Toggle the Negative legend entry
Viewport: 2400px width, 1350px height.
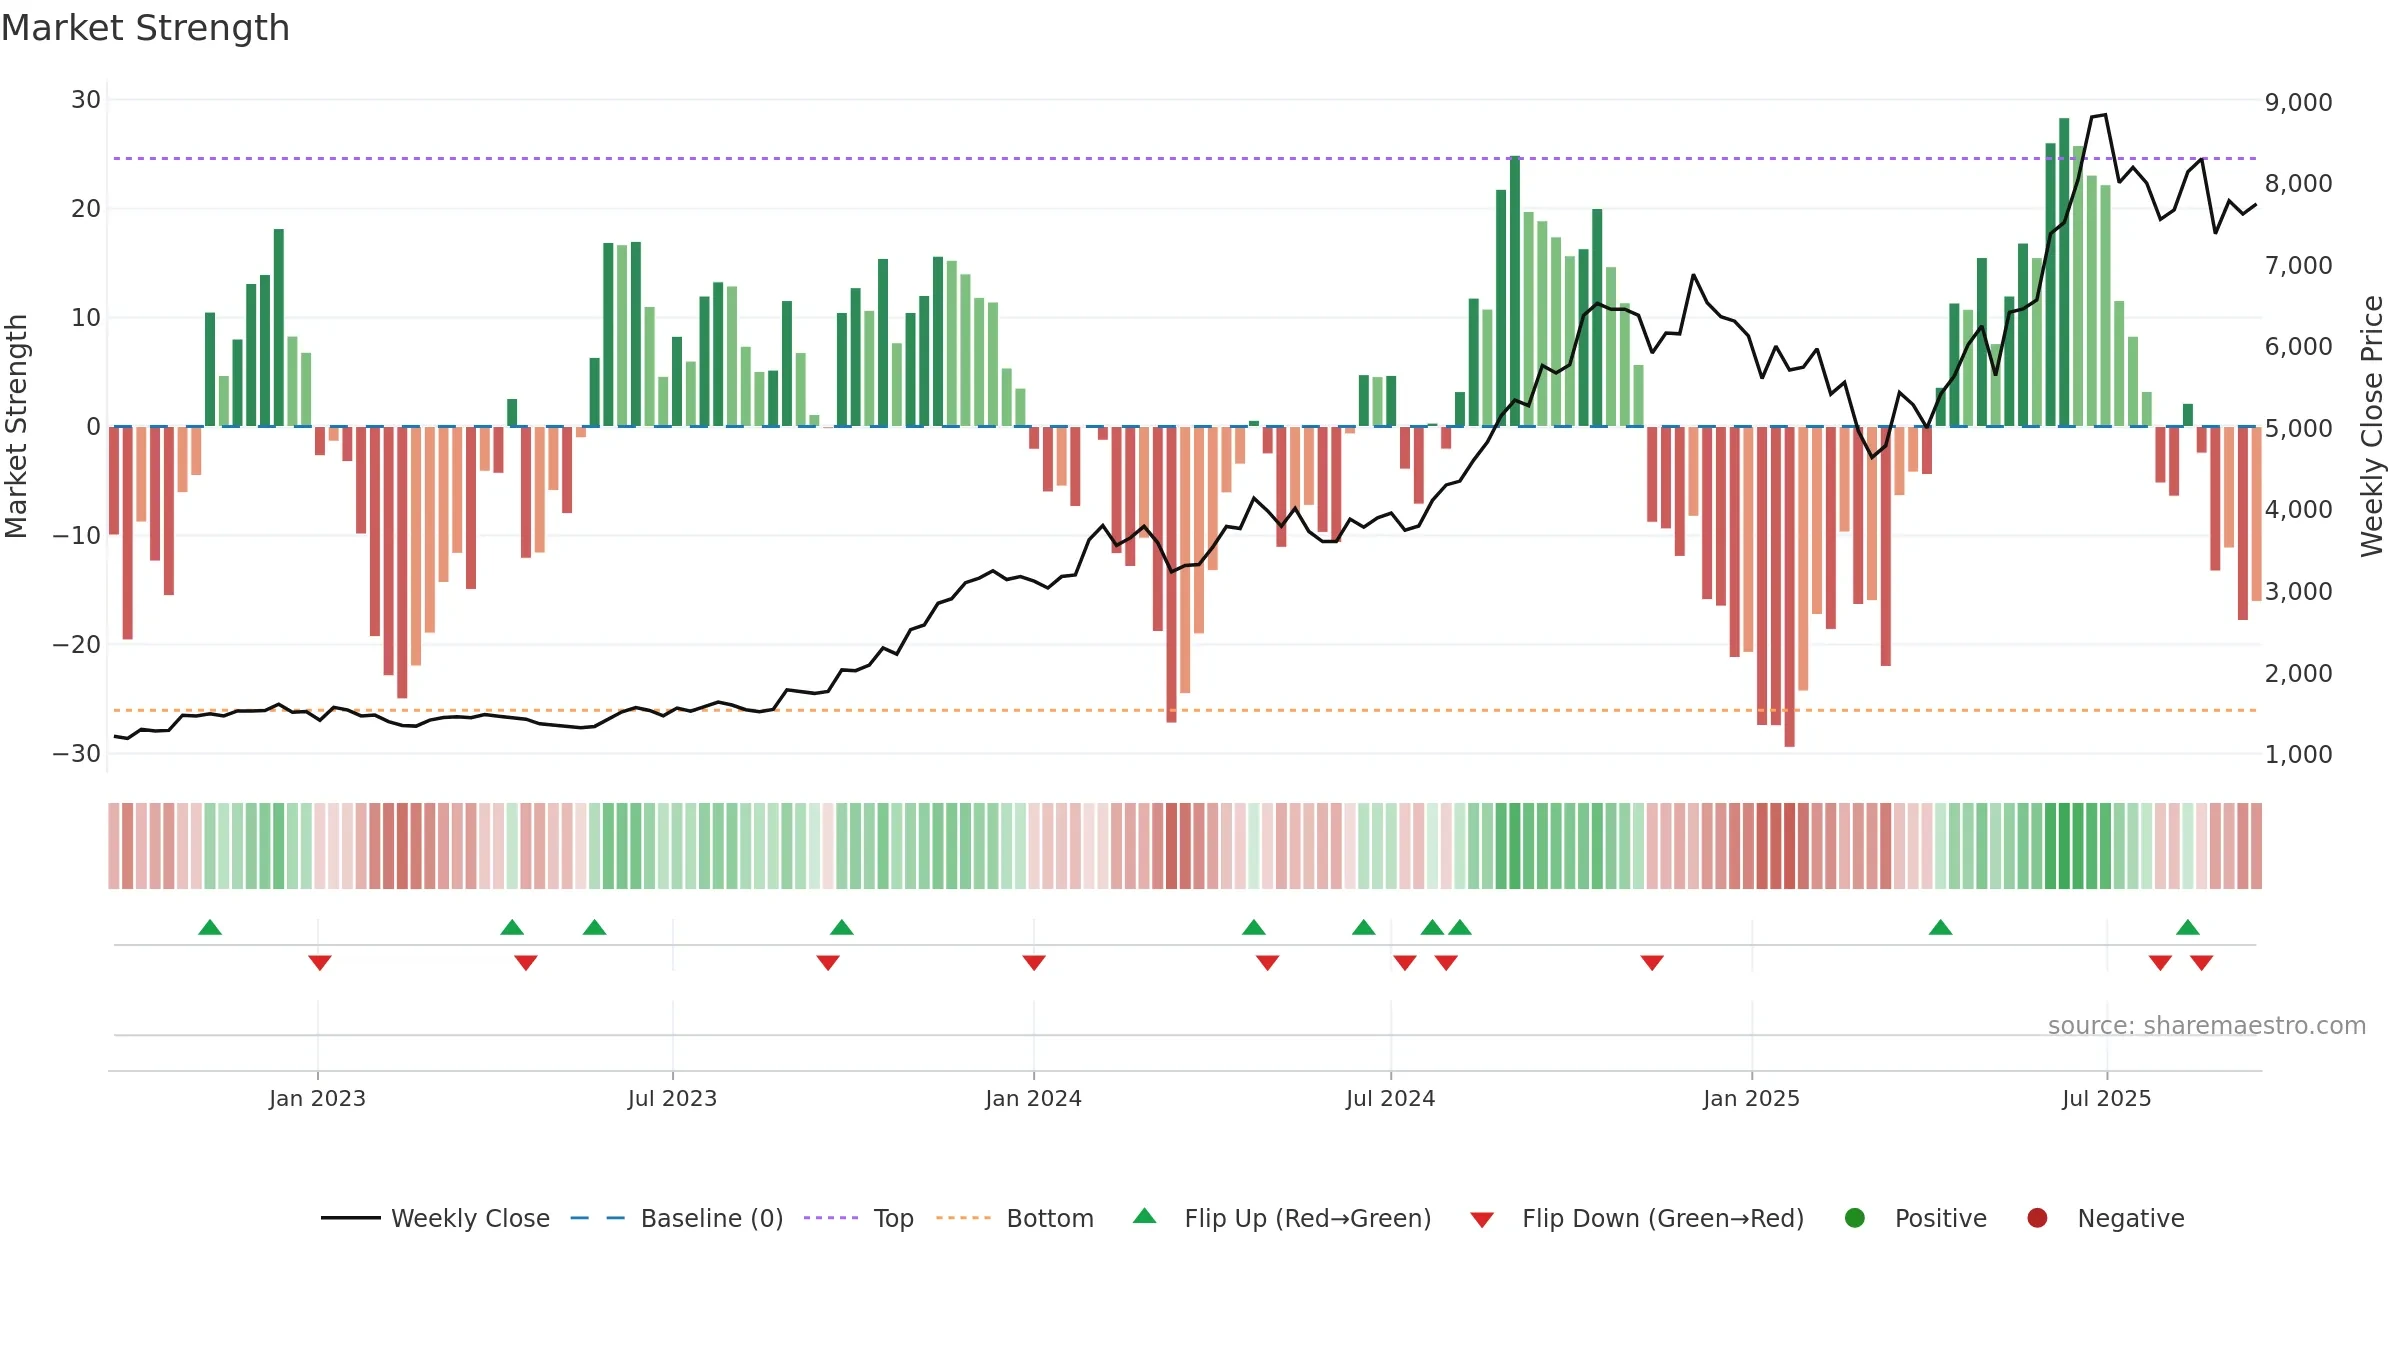2105,1218
